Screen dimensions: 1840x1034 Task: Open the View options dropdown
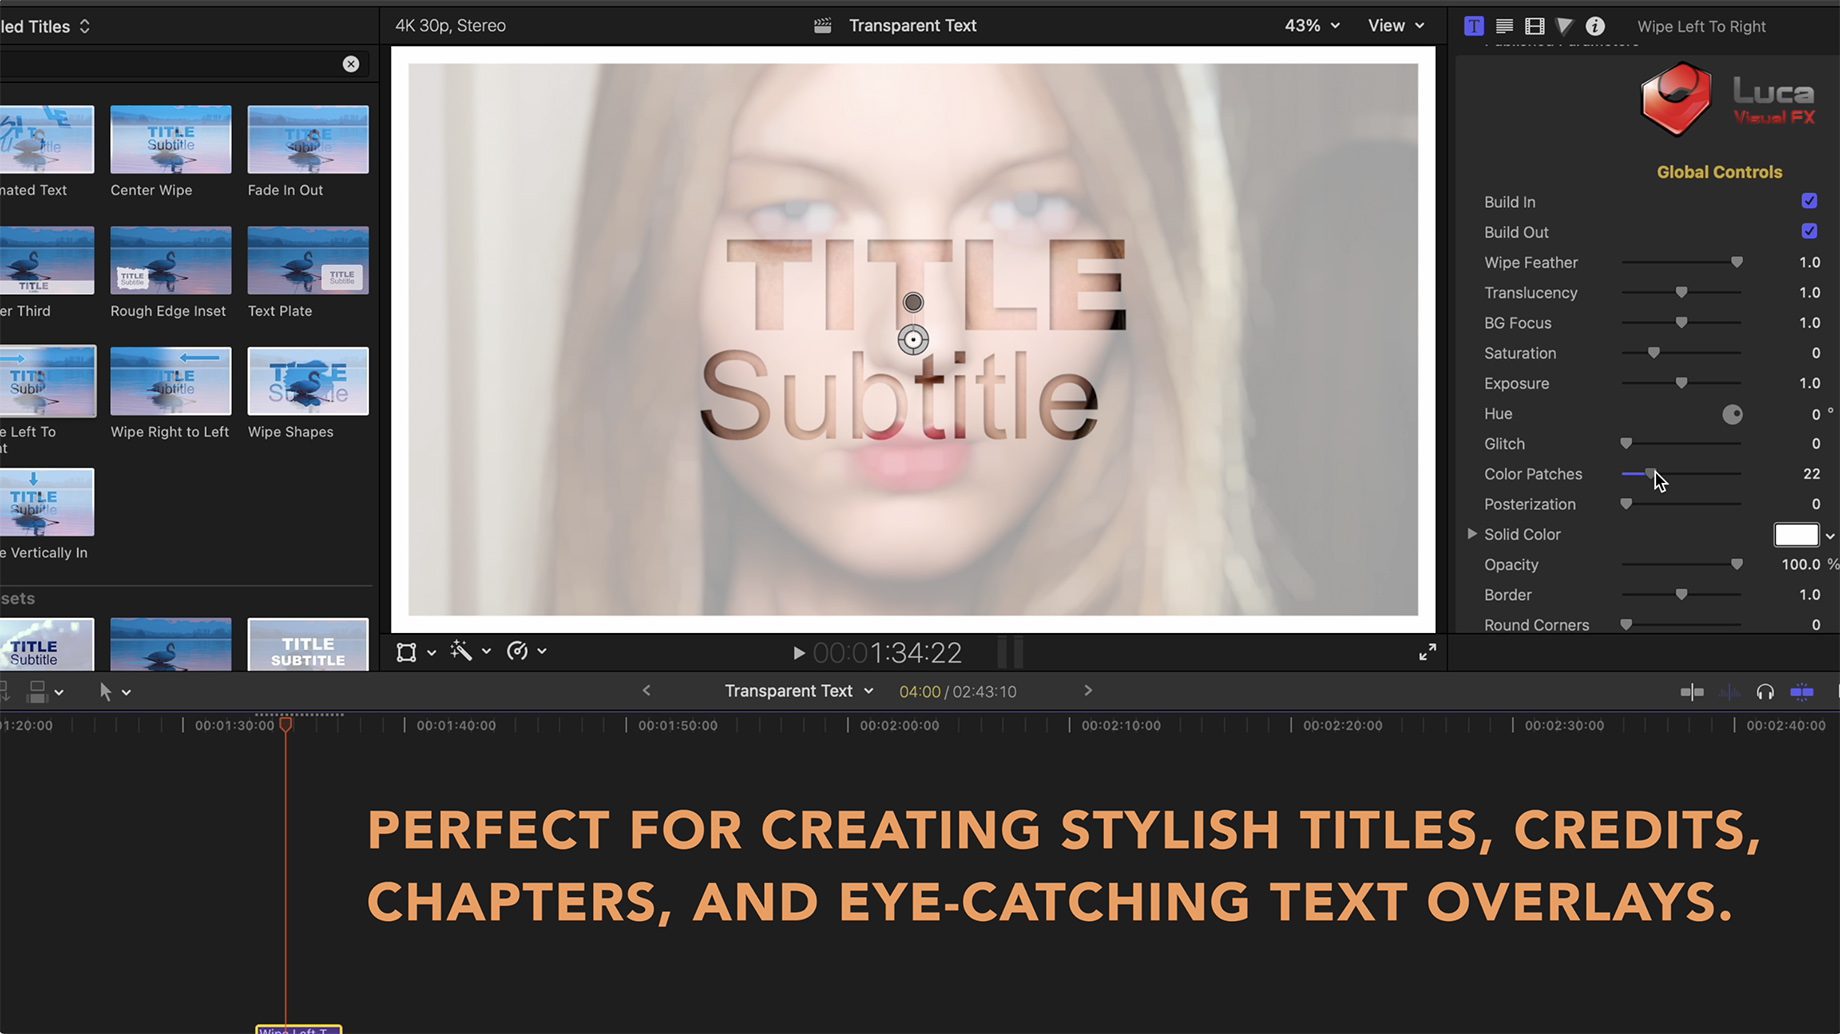click(1395, 26)
